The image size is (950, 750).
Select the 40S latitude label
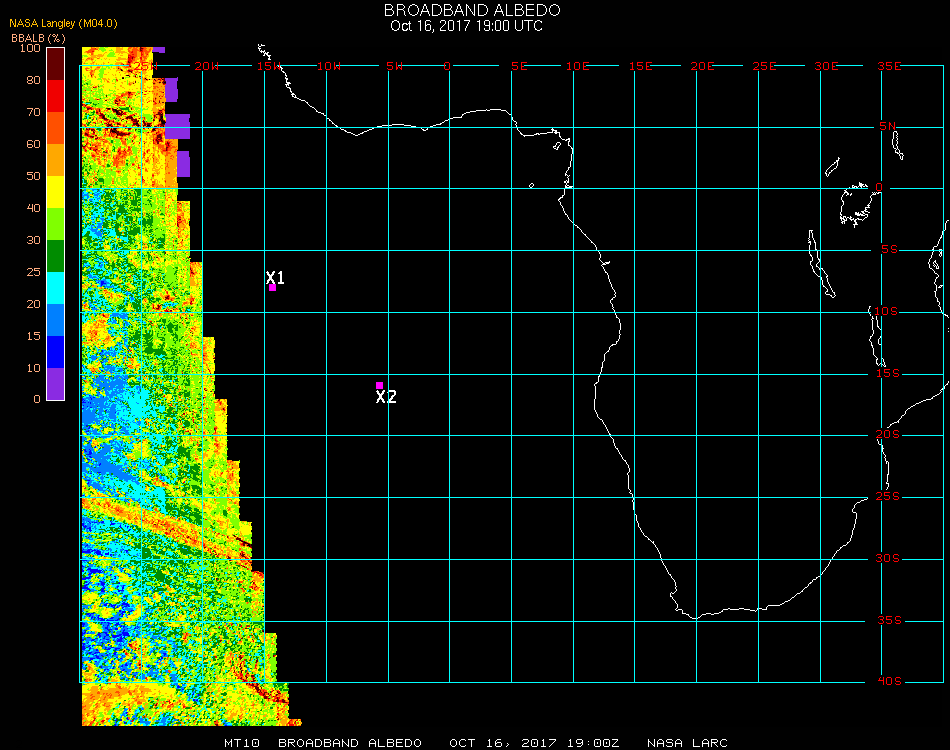[889, 681]
